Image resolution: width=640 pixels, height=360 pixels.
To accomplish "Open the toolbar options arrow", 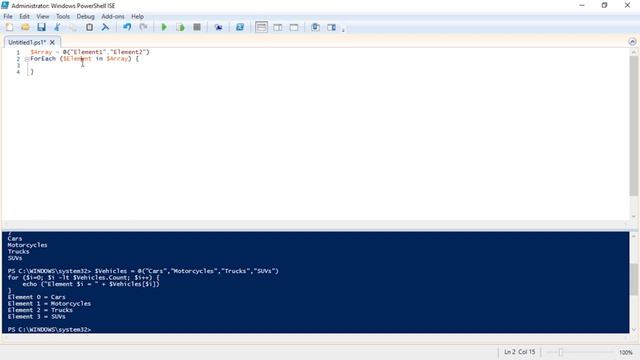I will point(343,30).
